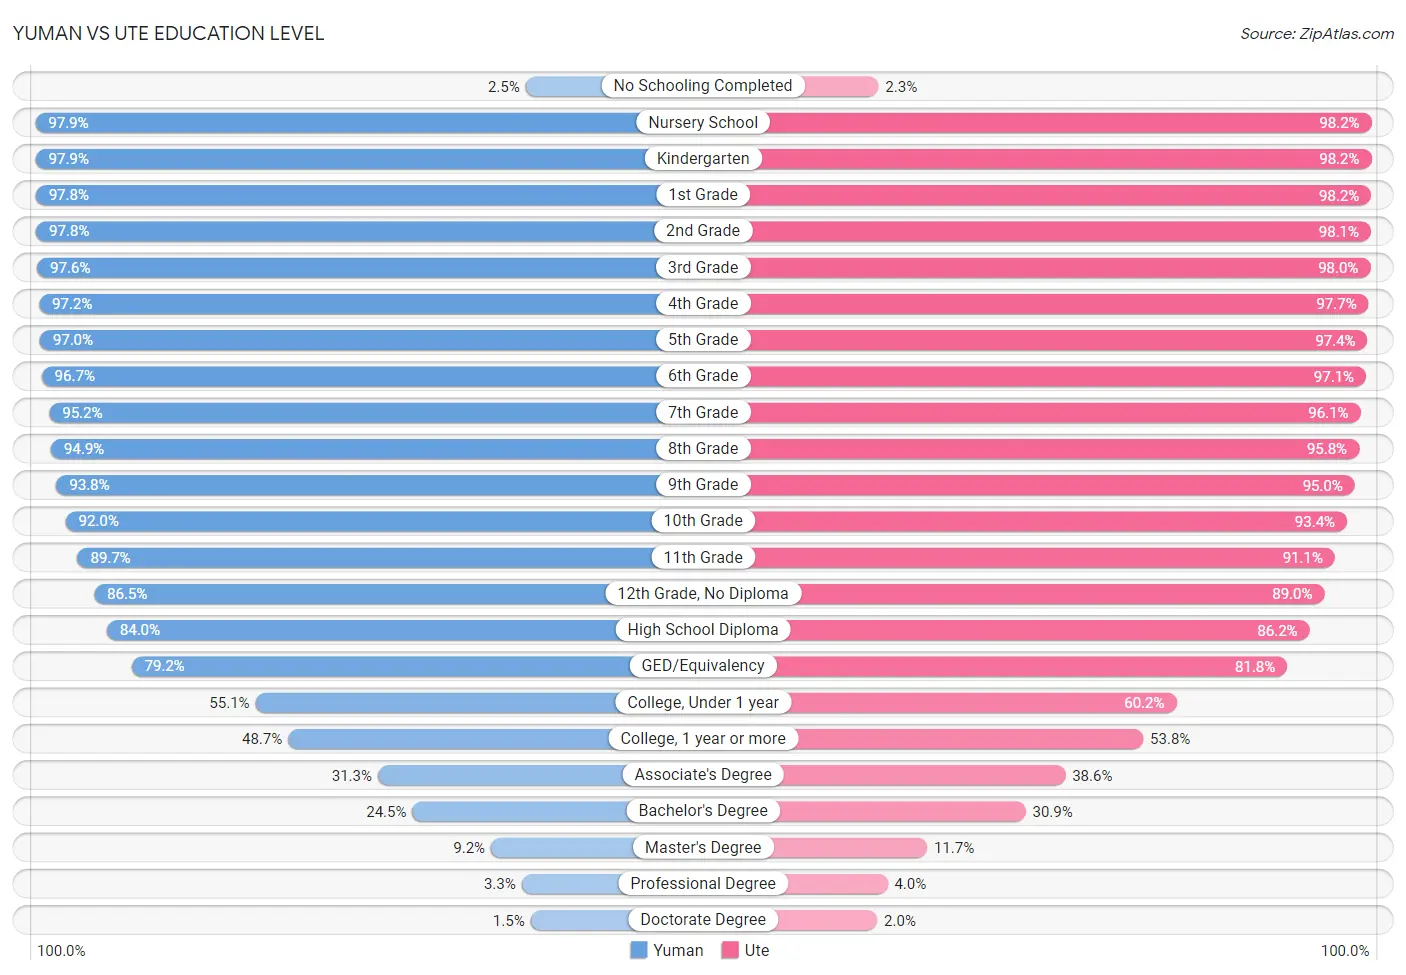Select the 12th Grade, No Diploma label
The image size is (1406, 975).
point(703,593)
